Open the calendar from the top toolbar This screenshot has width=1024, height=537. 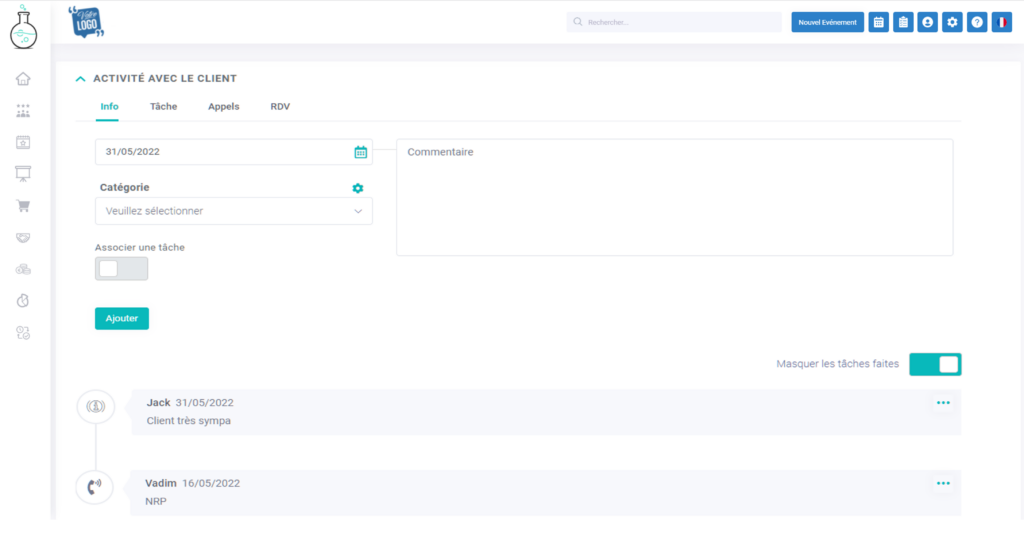click(878, 22)
